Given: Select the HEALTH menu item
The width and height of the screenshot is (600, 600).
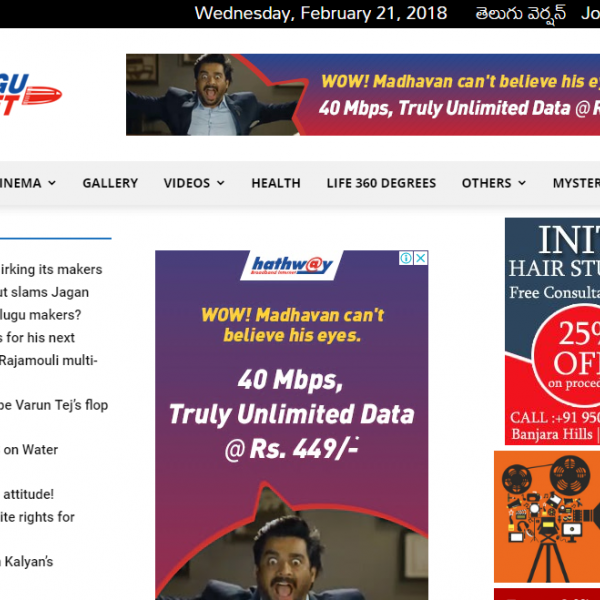Looking at the screenshot, I should (x=276, y=183).
